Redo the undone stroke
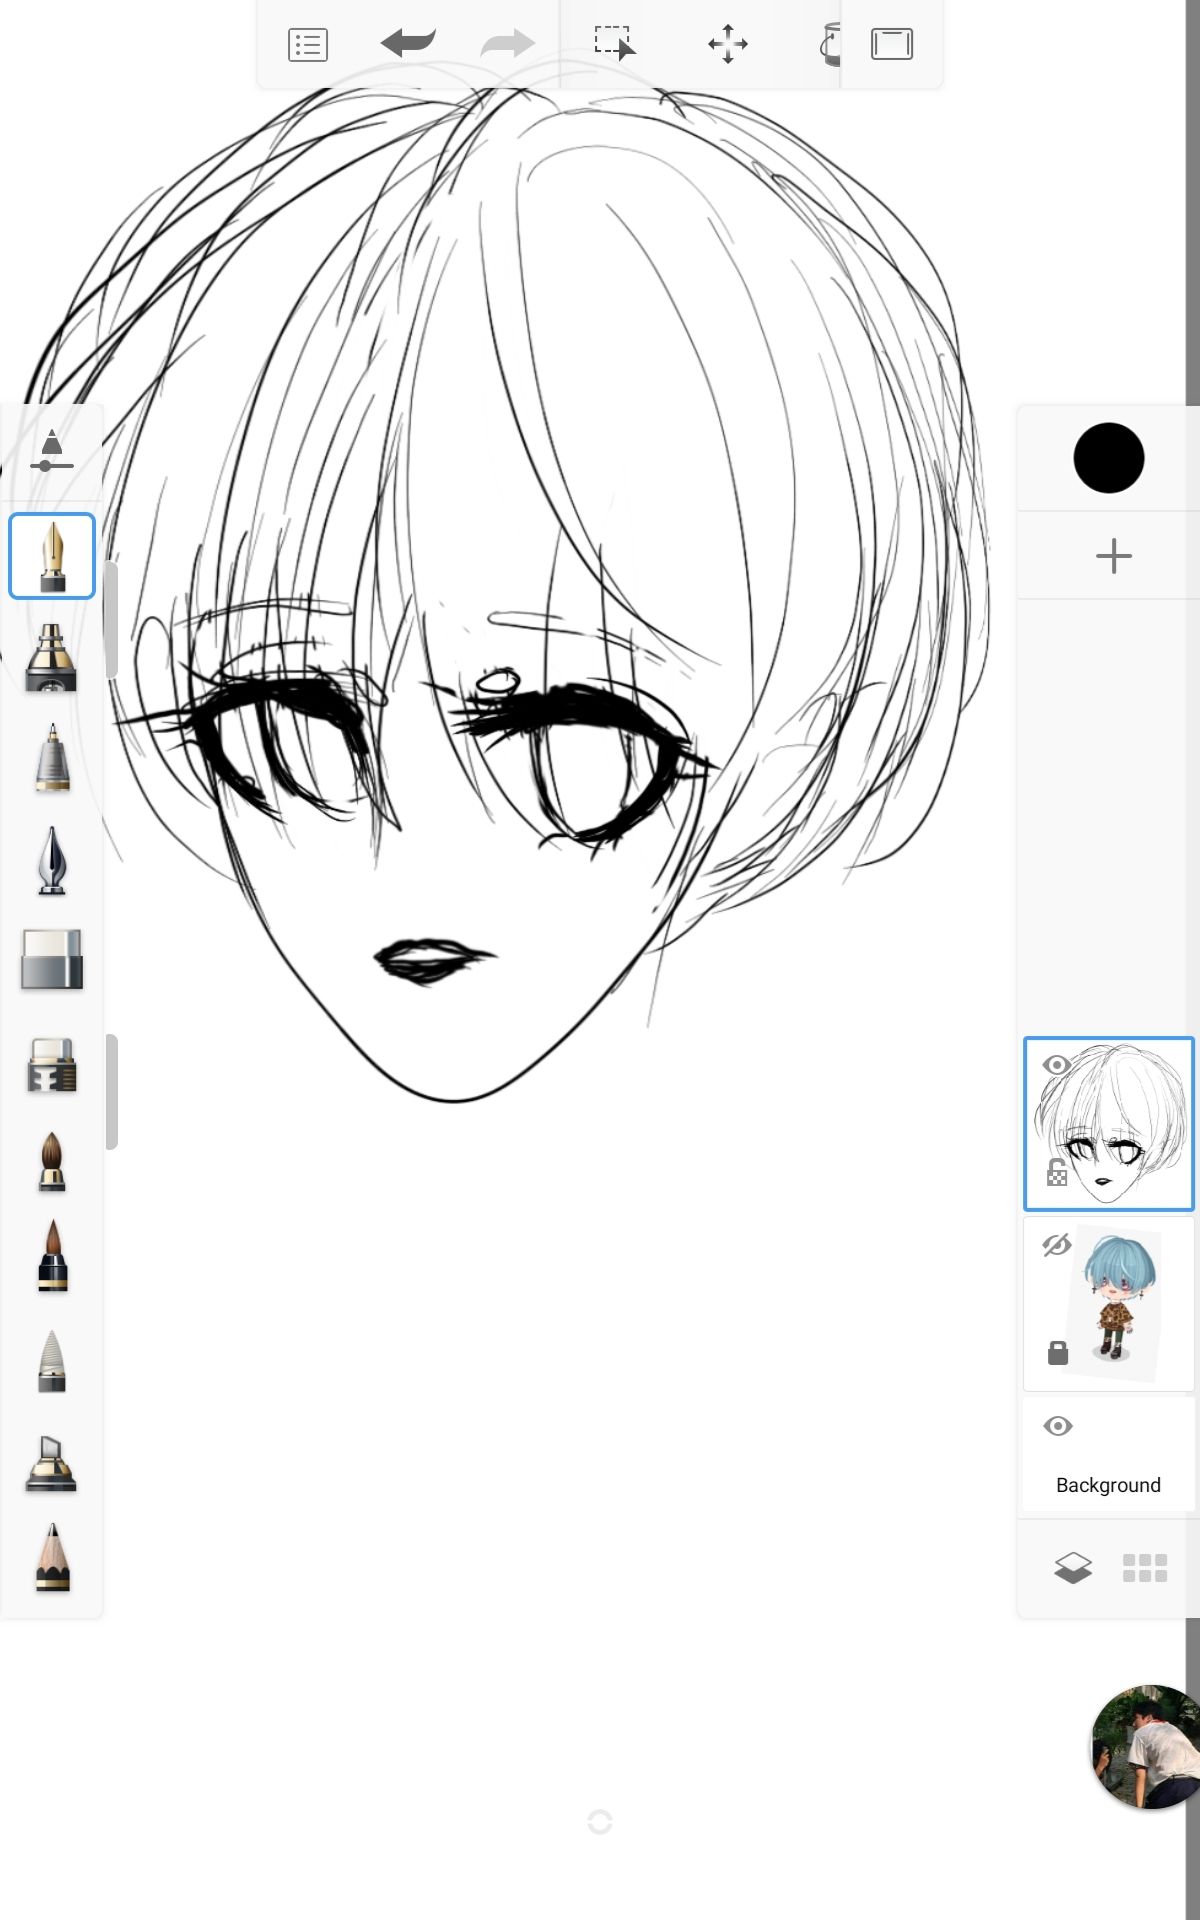This screenshot has width=1200, height=1920. coord(507,44)
